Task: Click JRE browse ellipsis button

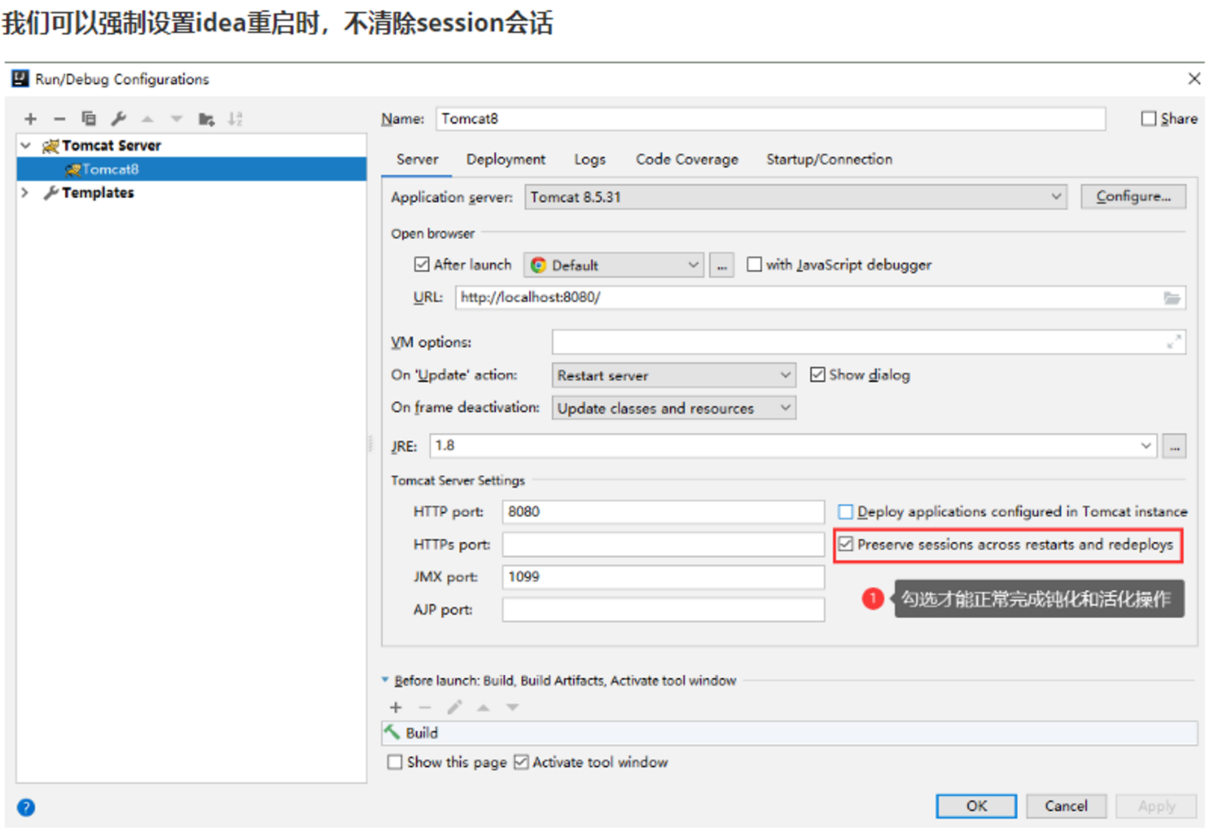Action: 1175,446
